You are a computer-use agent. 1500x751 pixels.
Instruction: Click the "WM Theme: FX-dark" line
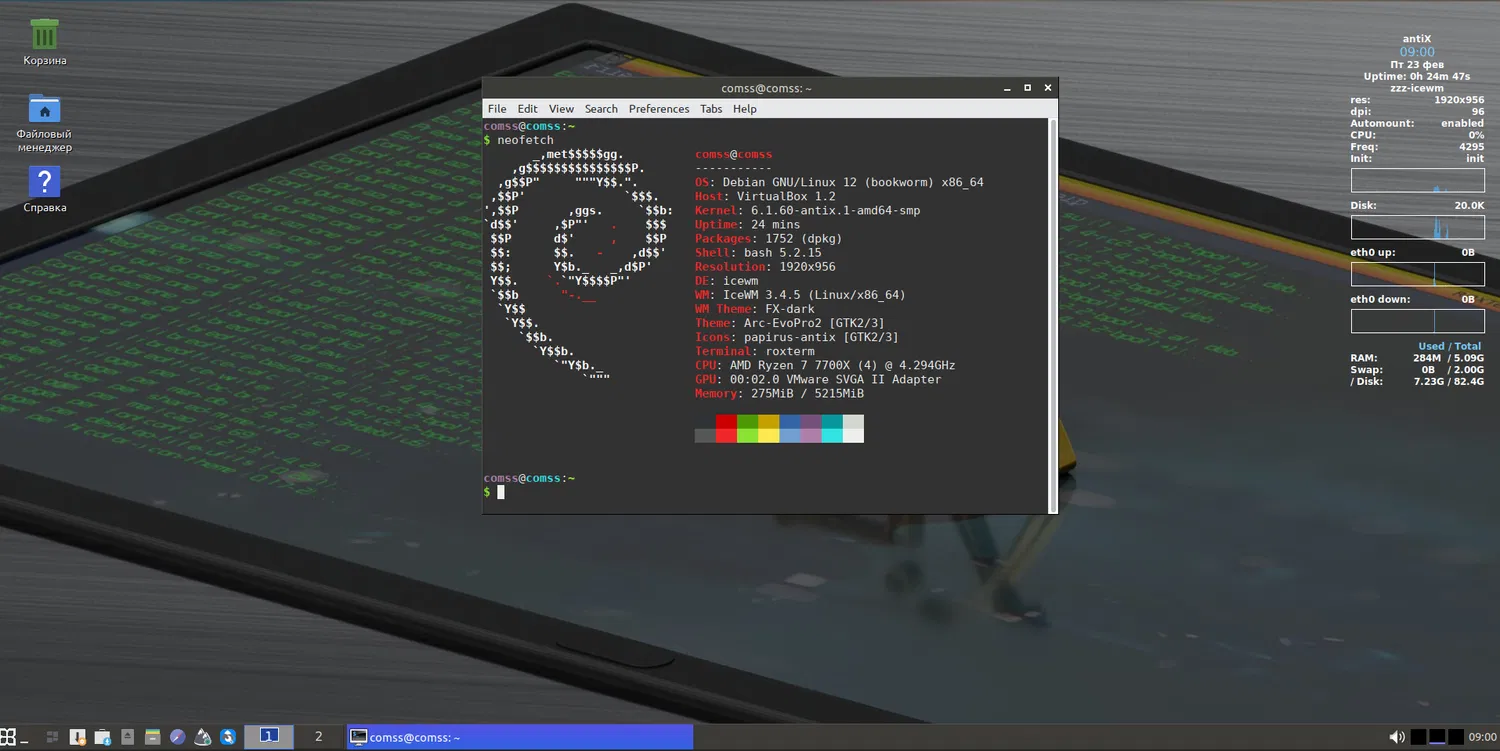tap(754, 309)
